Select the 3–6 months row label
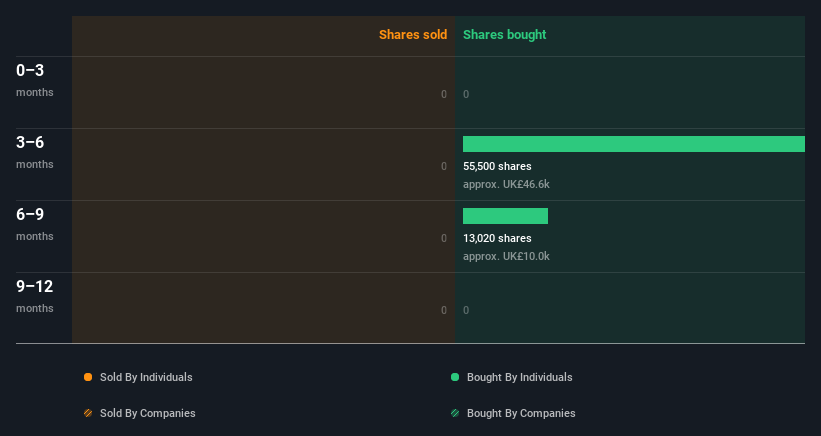This screenshot has width=821, height=436. point(35,152)
